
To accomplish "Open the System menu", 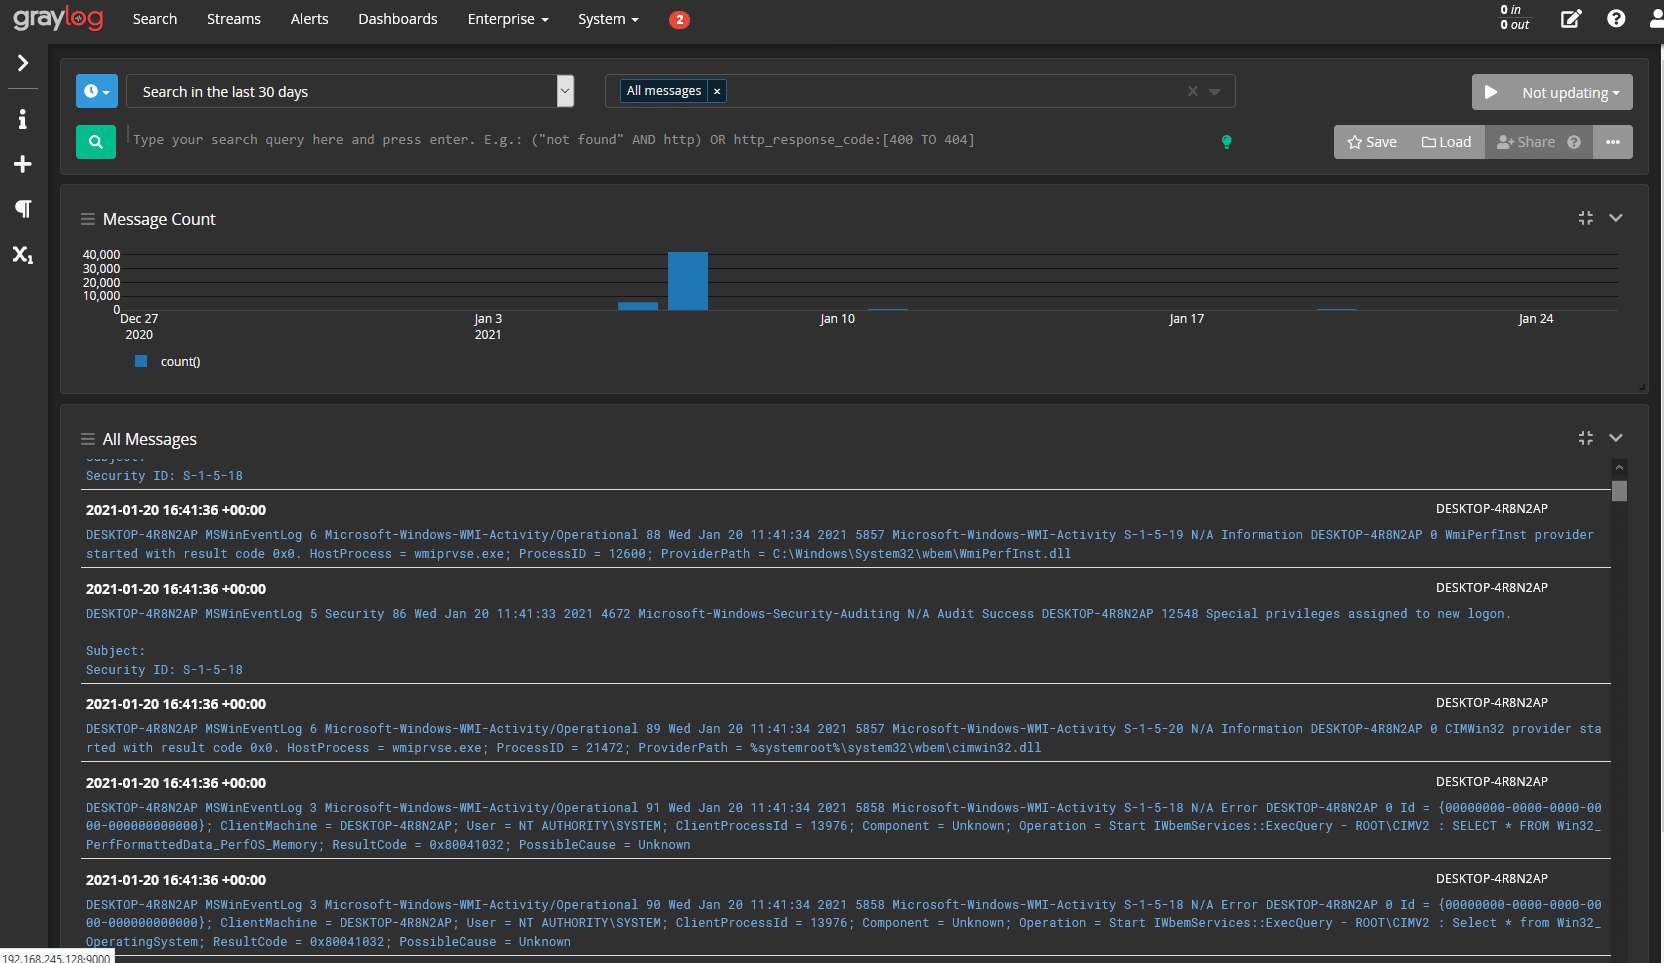I will 607,19.
